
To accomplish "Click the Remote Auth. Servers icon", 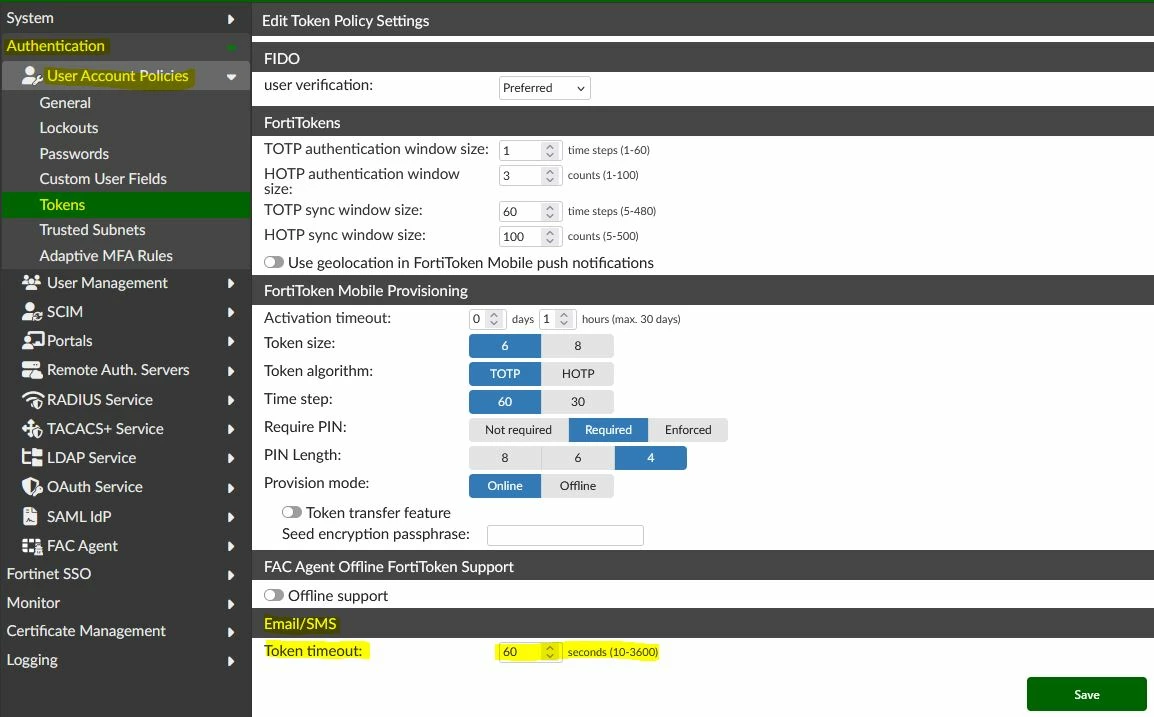I will pos(31,370).
